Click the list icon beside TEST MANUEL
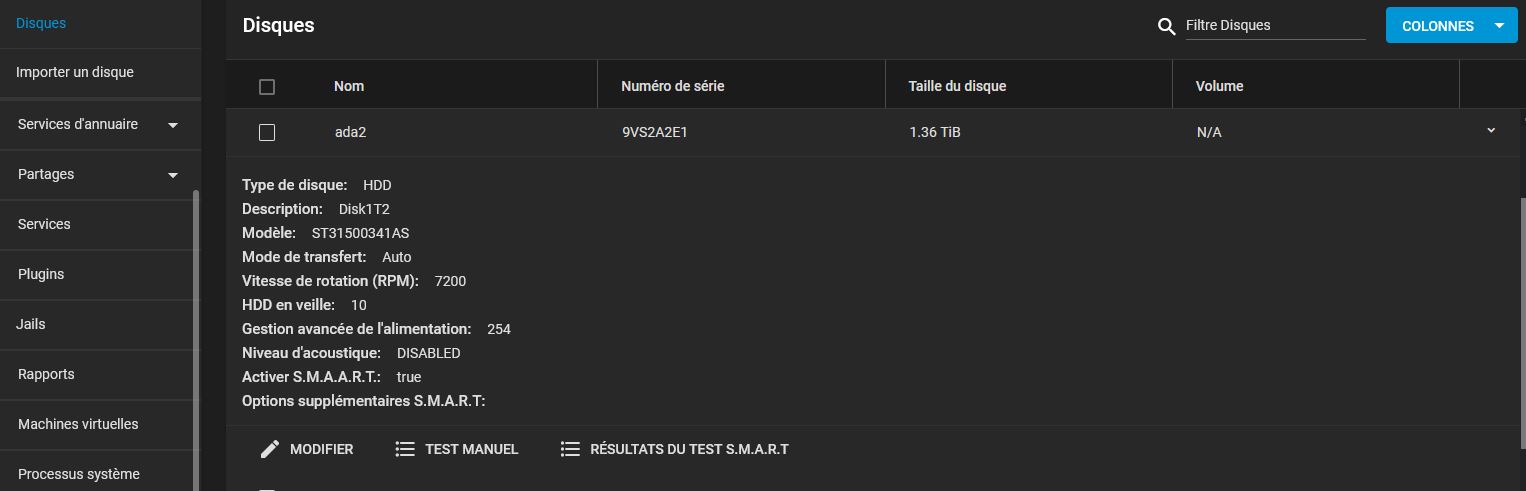 (405, 449)
